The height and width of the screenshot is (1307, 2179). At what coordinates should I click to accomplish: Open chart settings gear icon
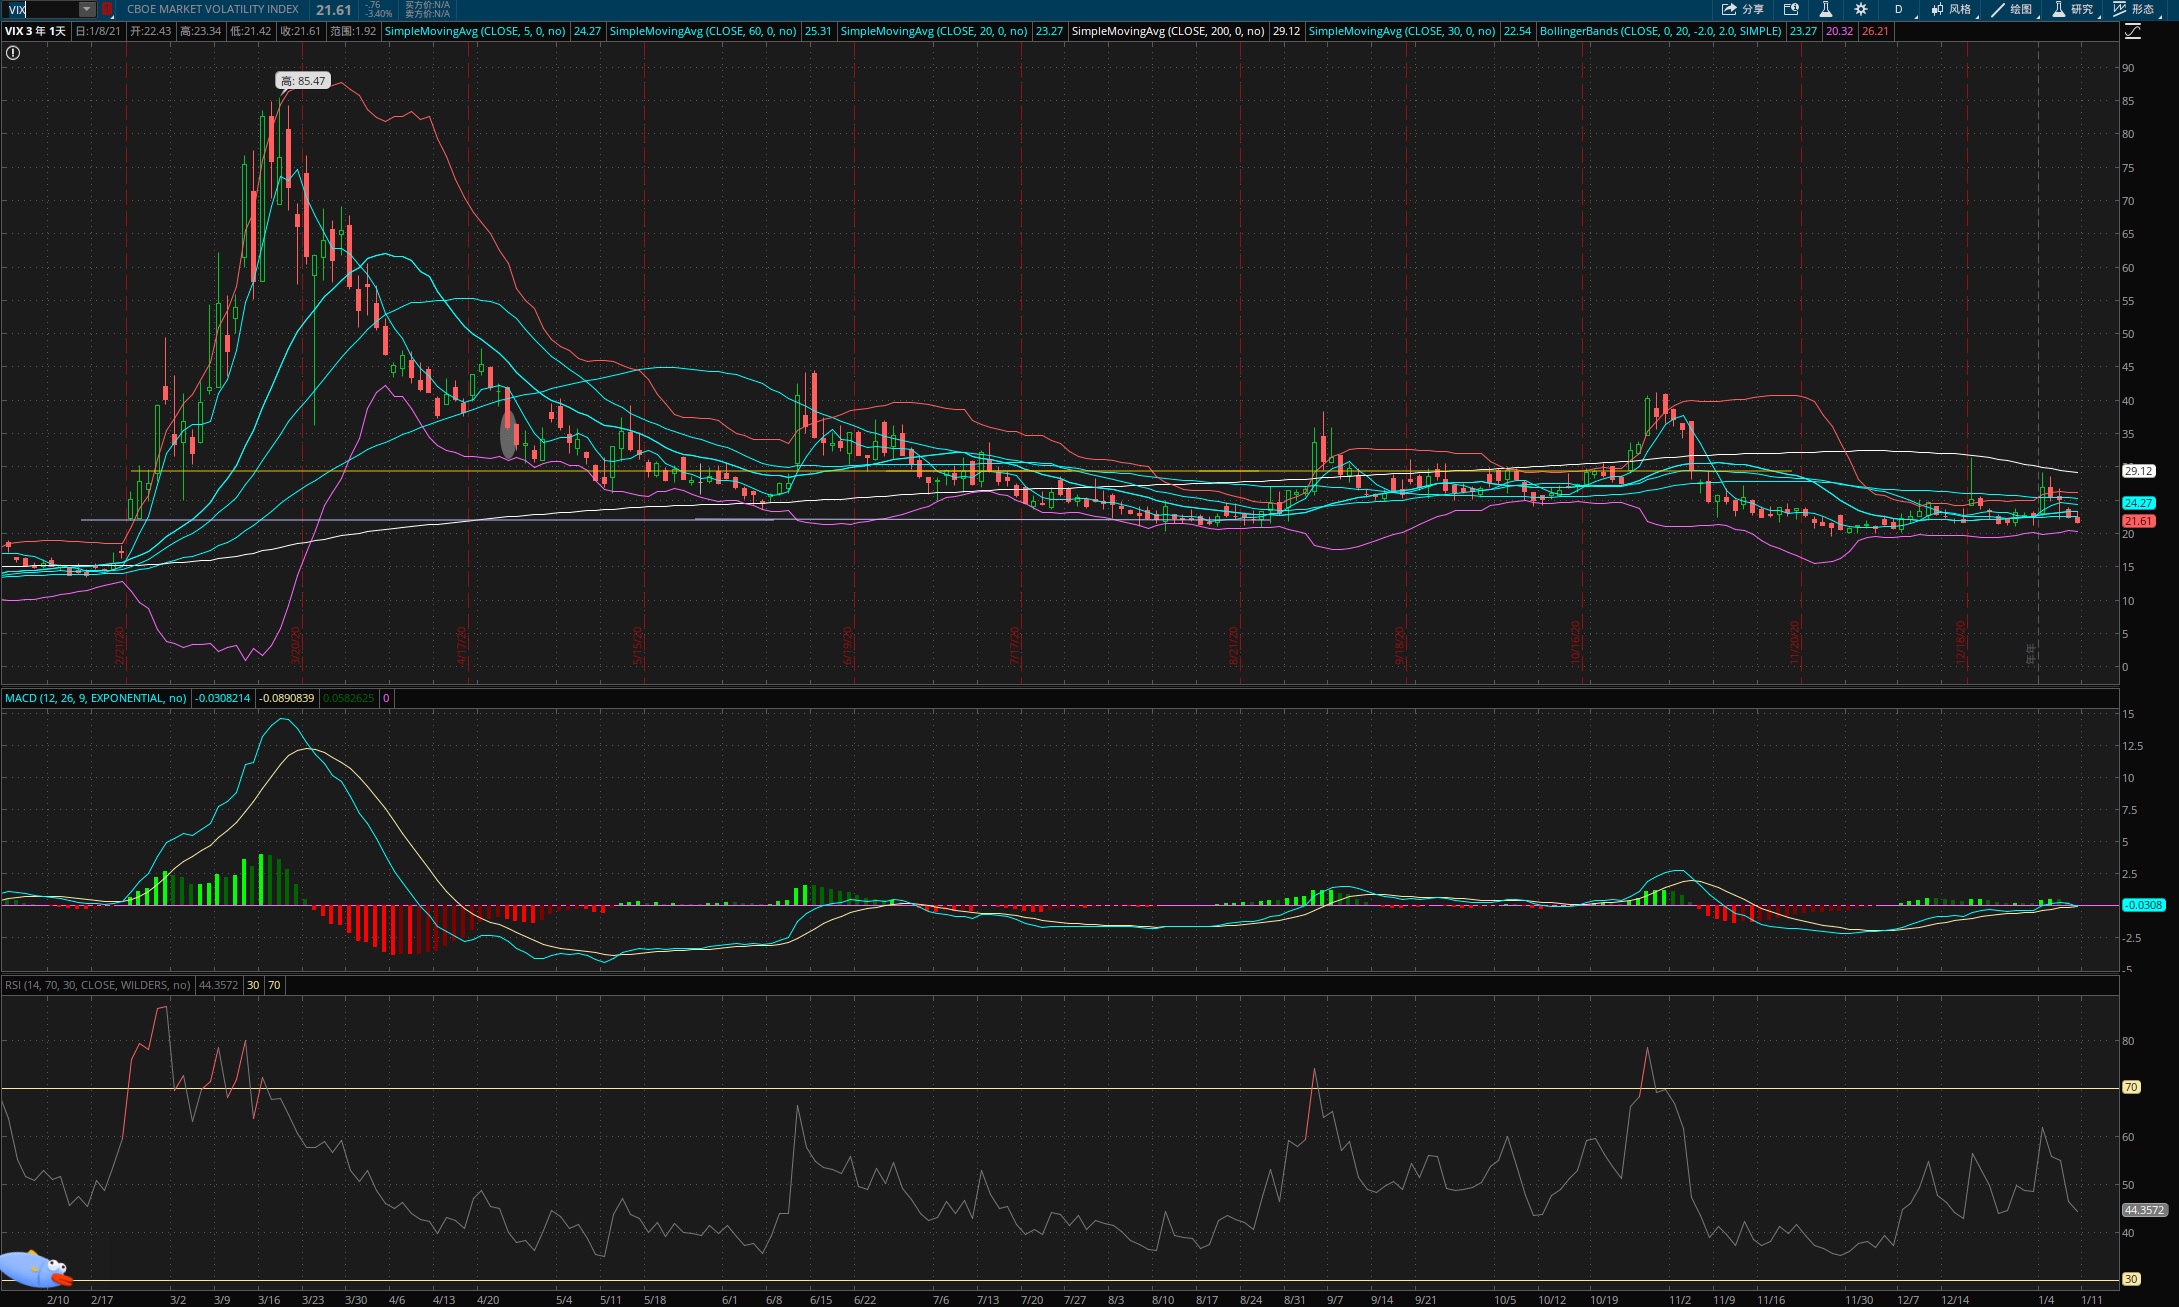pyautogui.click(x=1860, y=9)
